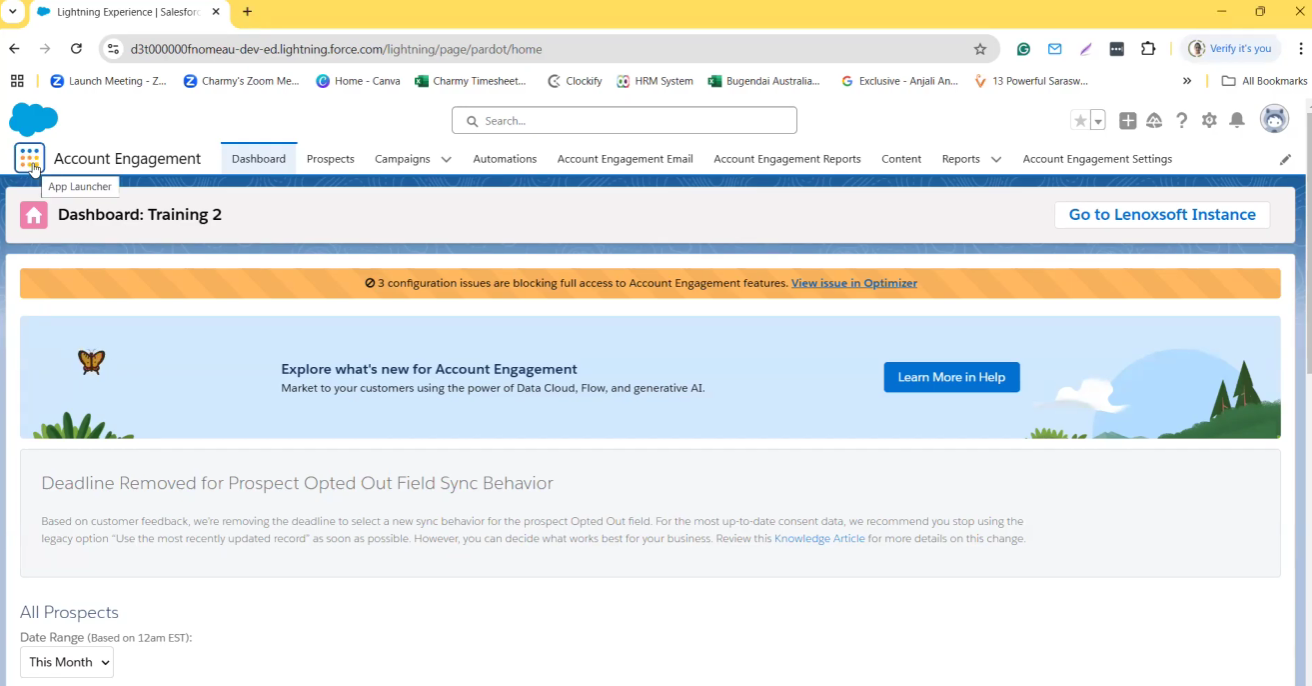Open the Salesforce Help question mark
1312x686 pixels.
(x=1182, y=121)
